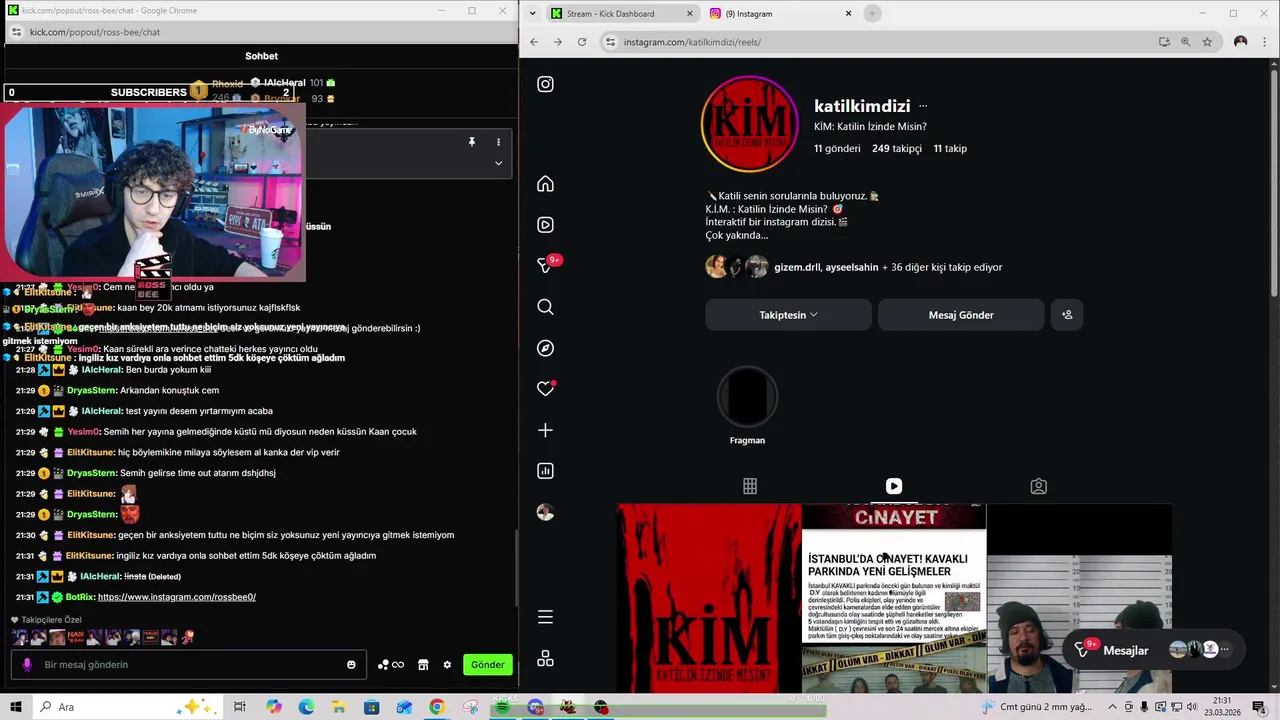Click Yesim0 username in Semih message
The image size is (1280, 720).
(x=83, y=432)
